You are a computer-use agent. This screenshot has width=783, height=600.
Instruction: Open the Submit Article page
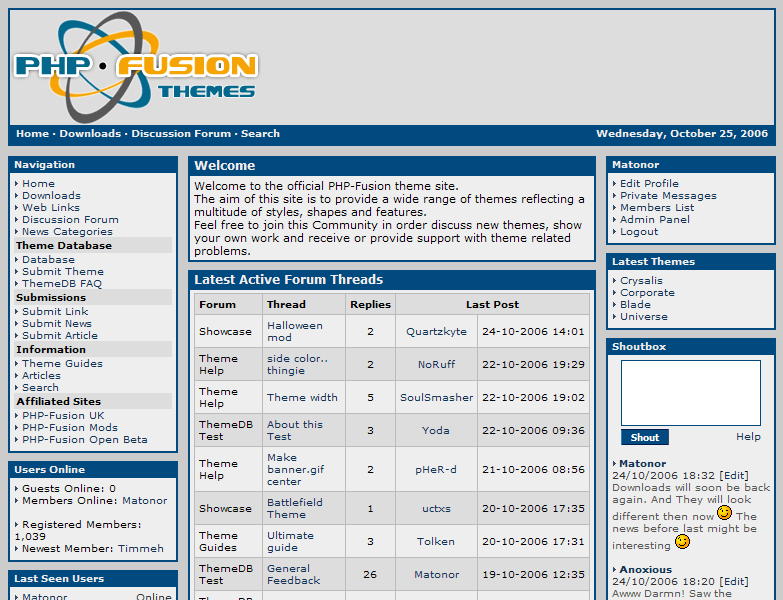coord(60,335)
